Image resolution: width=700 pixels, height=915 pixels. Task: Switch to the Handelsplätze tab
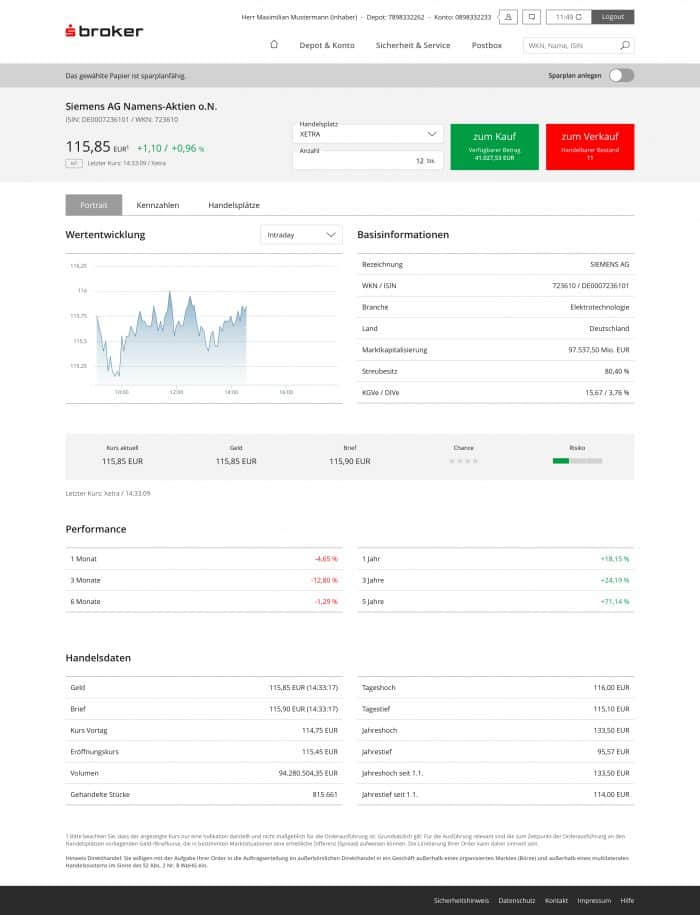234,205
